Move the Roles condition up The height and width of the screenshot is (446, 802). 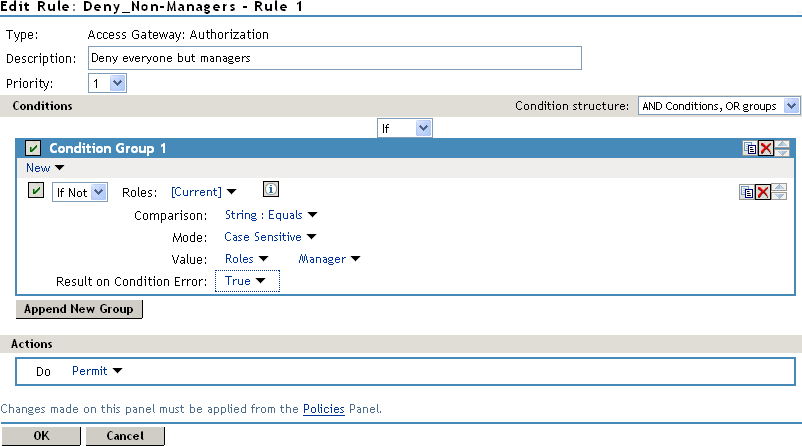pos(780,188)
